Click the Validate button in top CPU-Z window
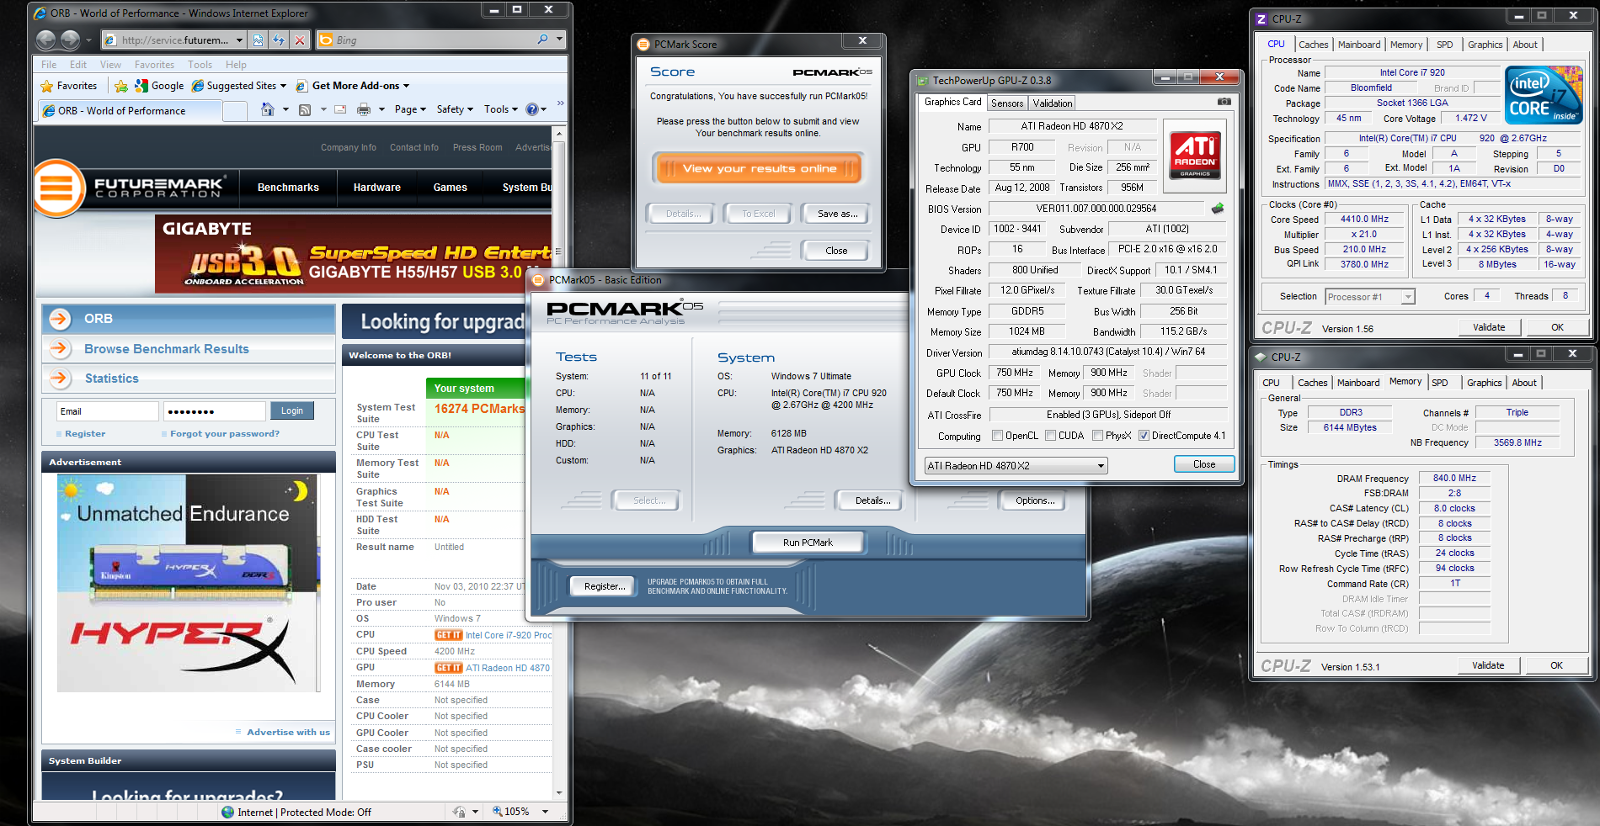This screenshot has height=826, width=1600. click(1488, 327)
